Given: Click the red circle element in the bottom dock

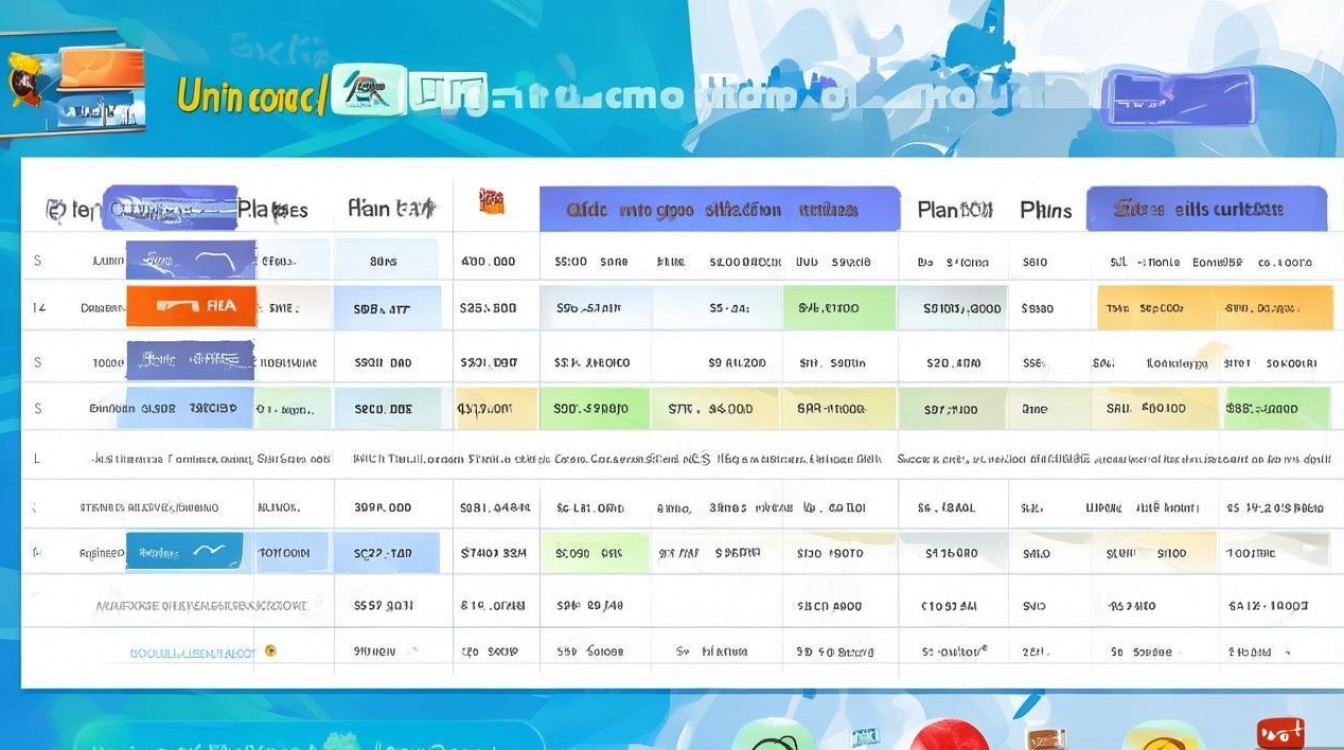Looking at the screenshot, I should coord(952,742).
